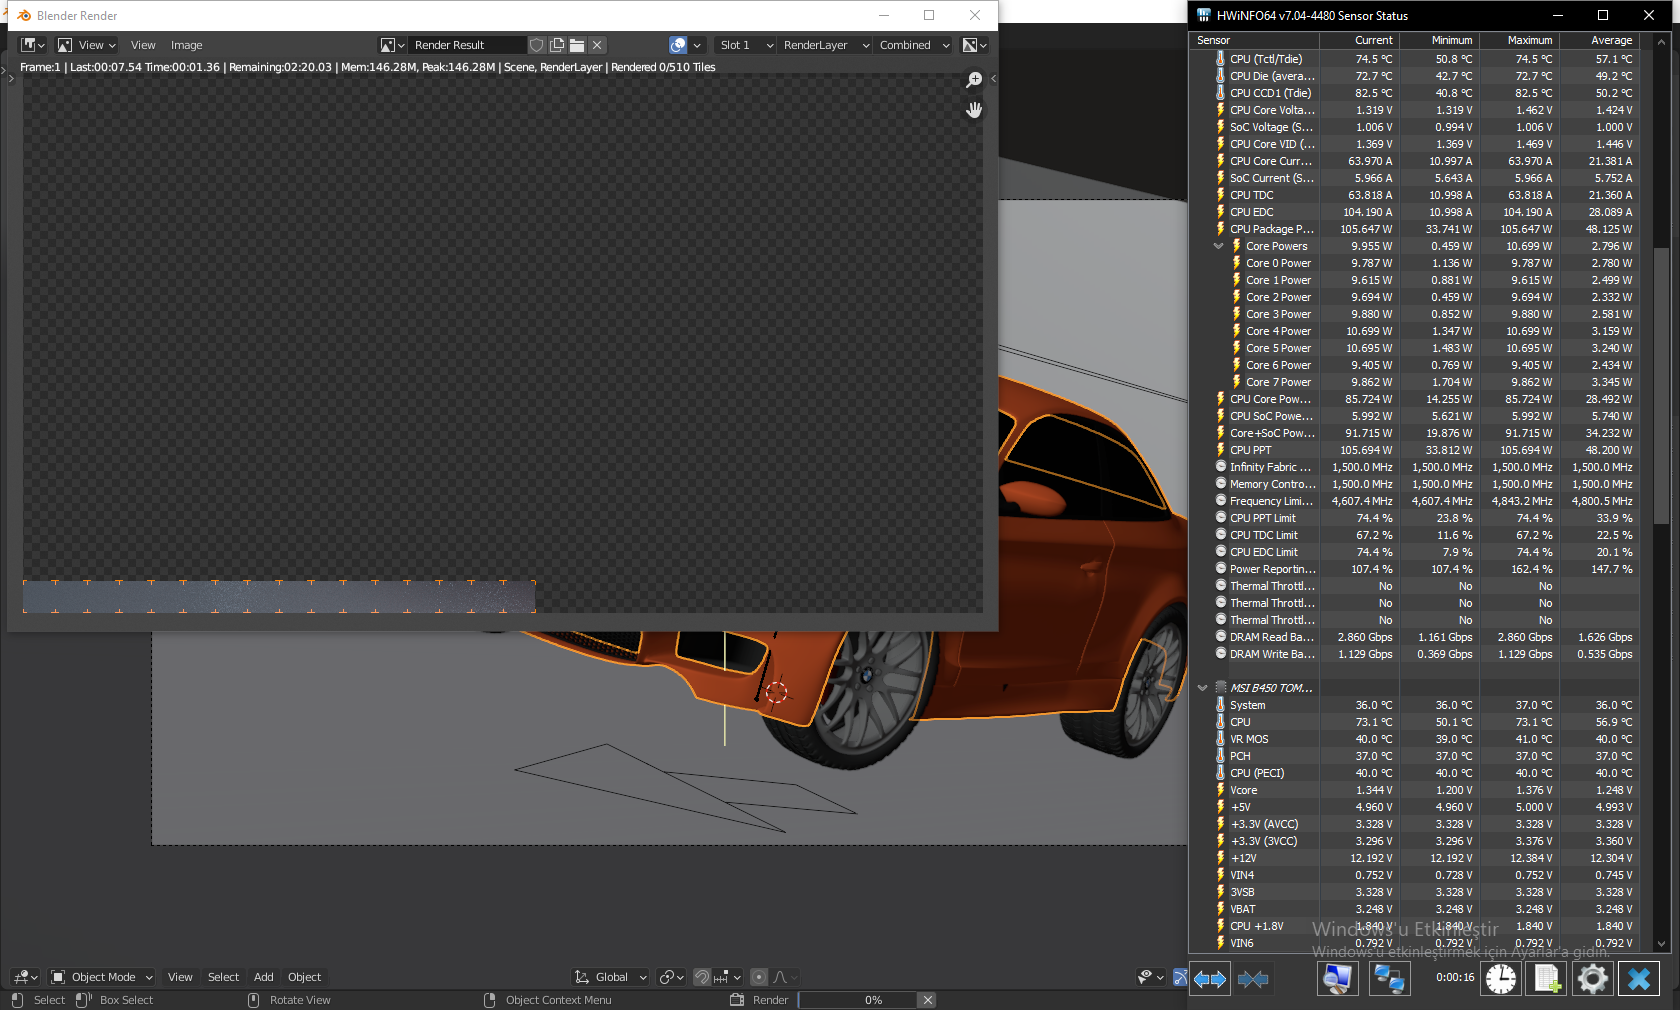This screenshot has height=1010, width=1680.
Task: Toggle snapping magnet icon
Action: [x=702, y=977]
